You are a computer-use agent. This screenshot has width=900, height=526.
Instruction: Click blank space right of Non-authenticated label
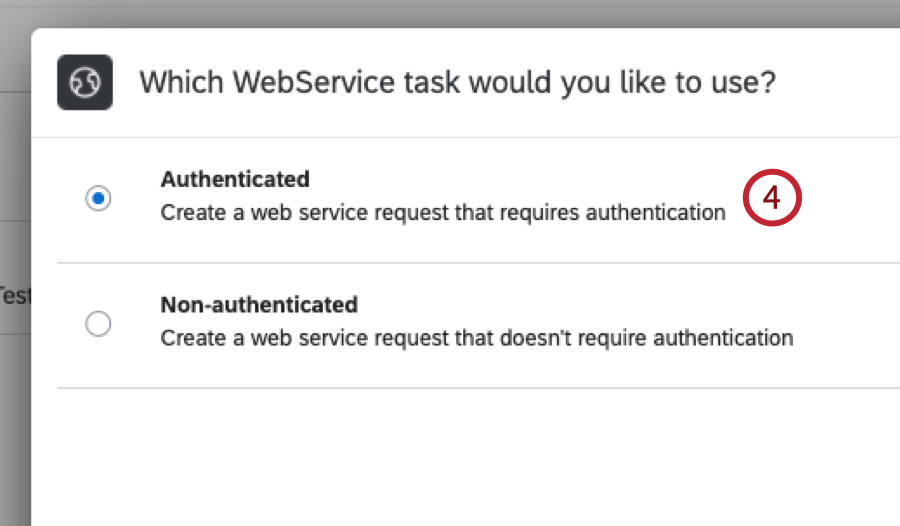click(600, 304)
